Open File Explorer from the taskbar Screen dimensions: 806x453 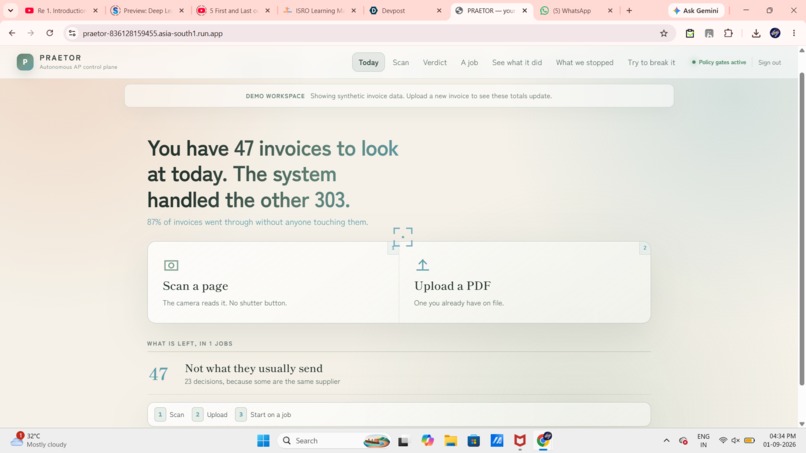pos(451,441)
